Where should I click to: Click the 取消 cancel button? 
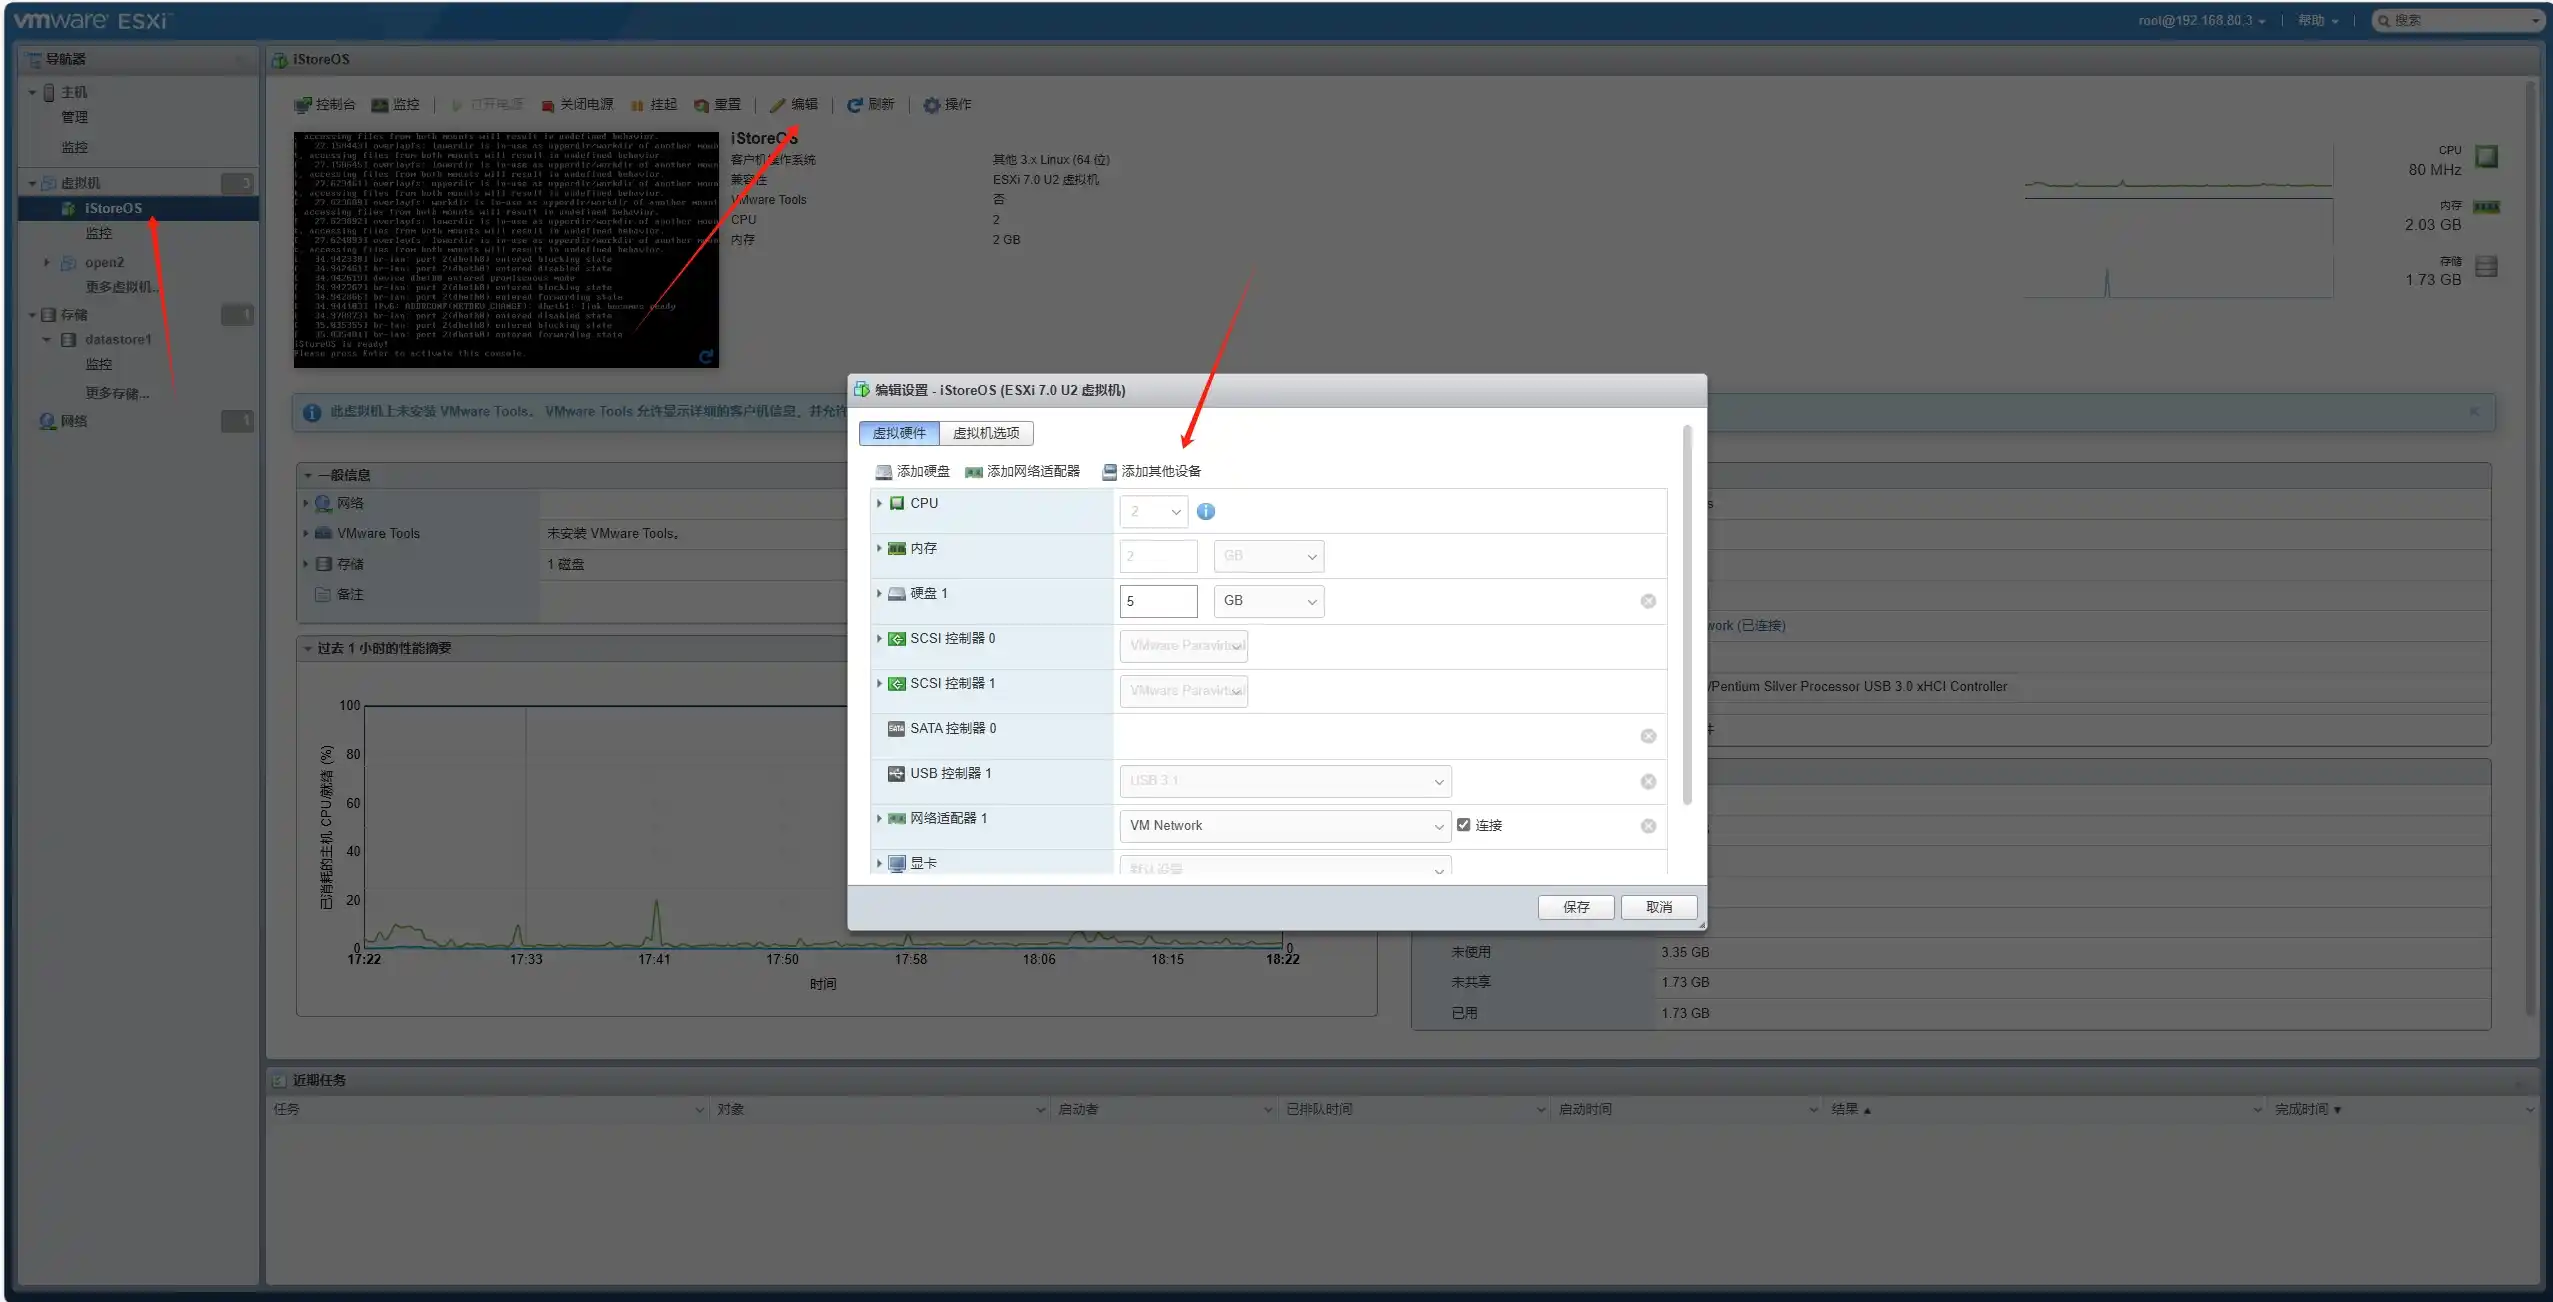point(1659,907)
